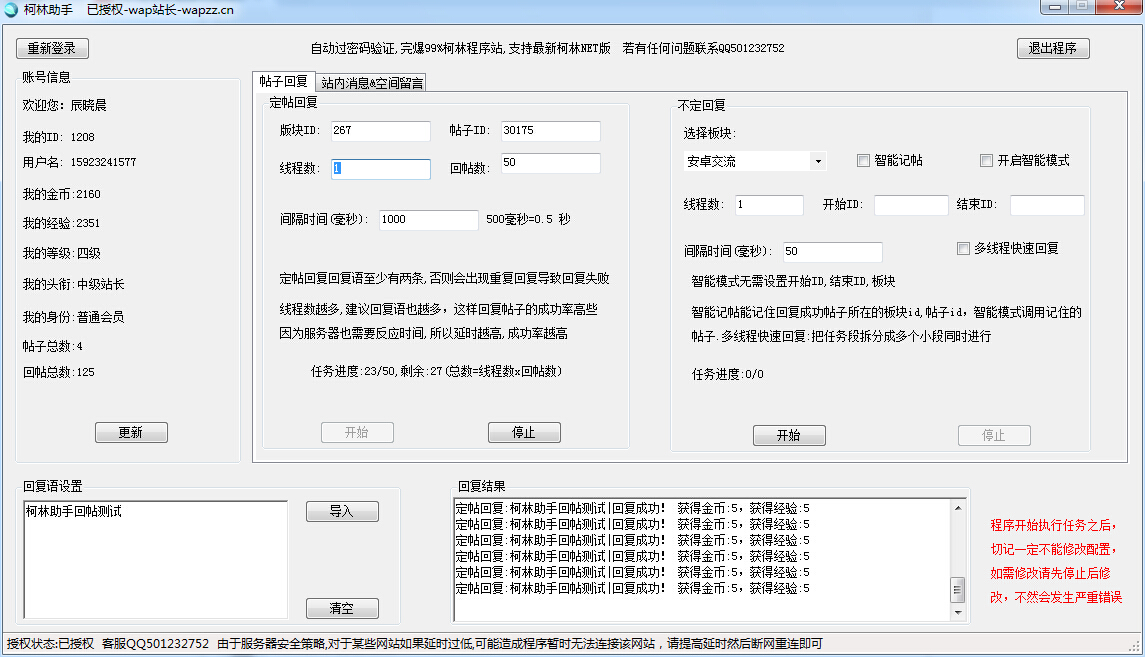Click the 回复结果 scrollbar down arrow

click(x=957, y=612)
